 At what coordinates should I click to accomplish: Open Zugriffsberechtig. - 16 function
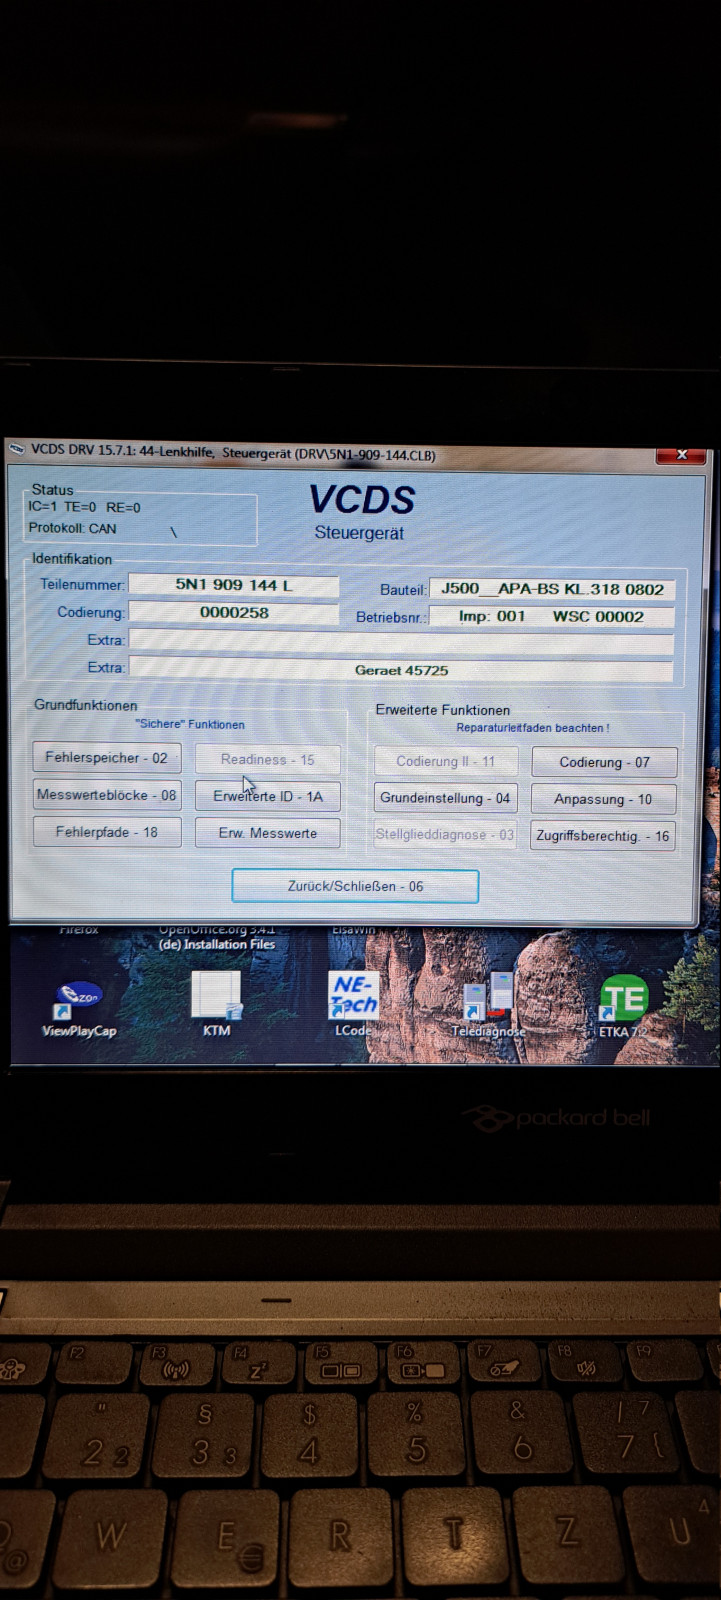[603, 836]
